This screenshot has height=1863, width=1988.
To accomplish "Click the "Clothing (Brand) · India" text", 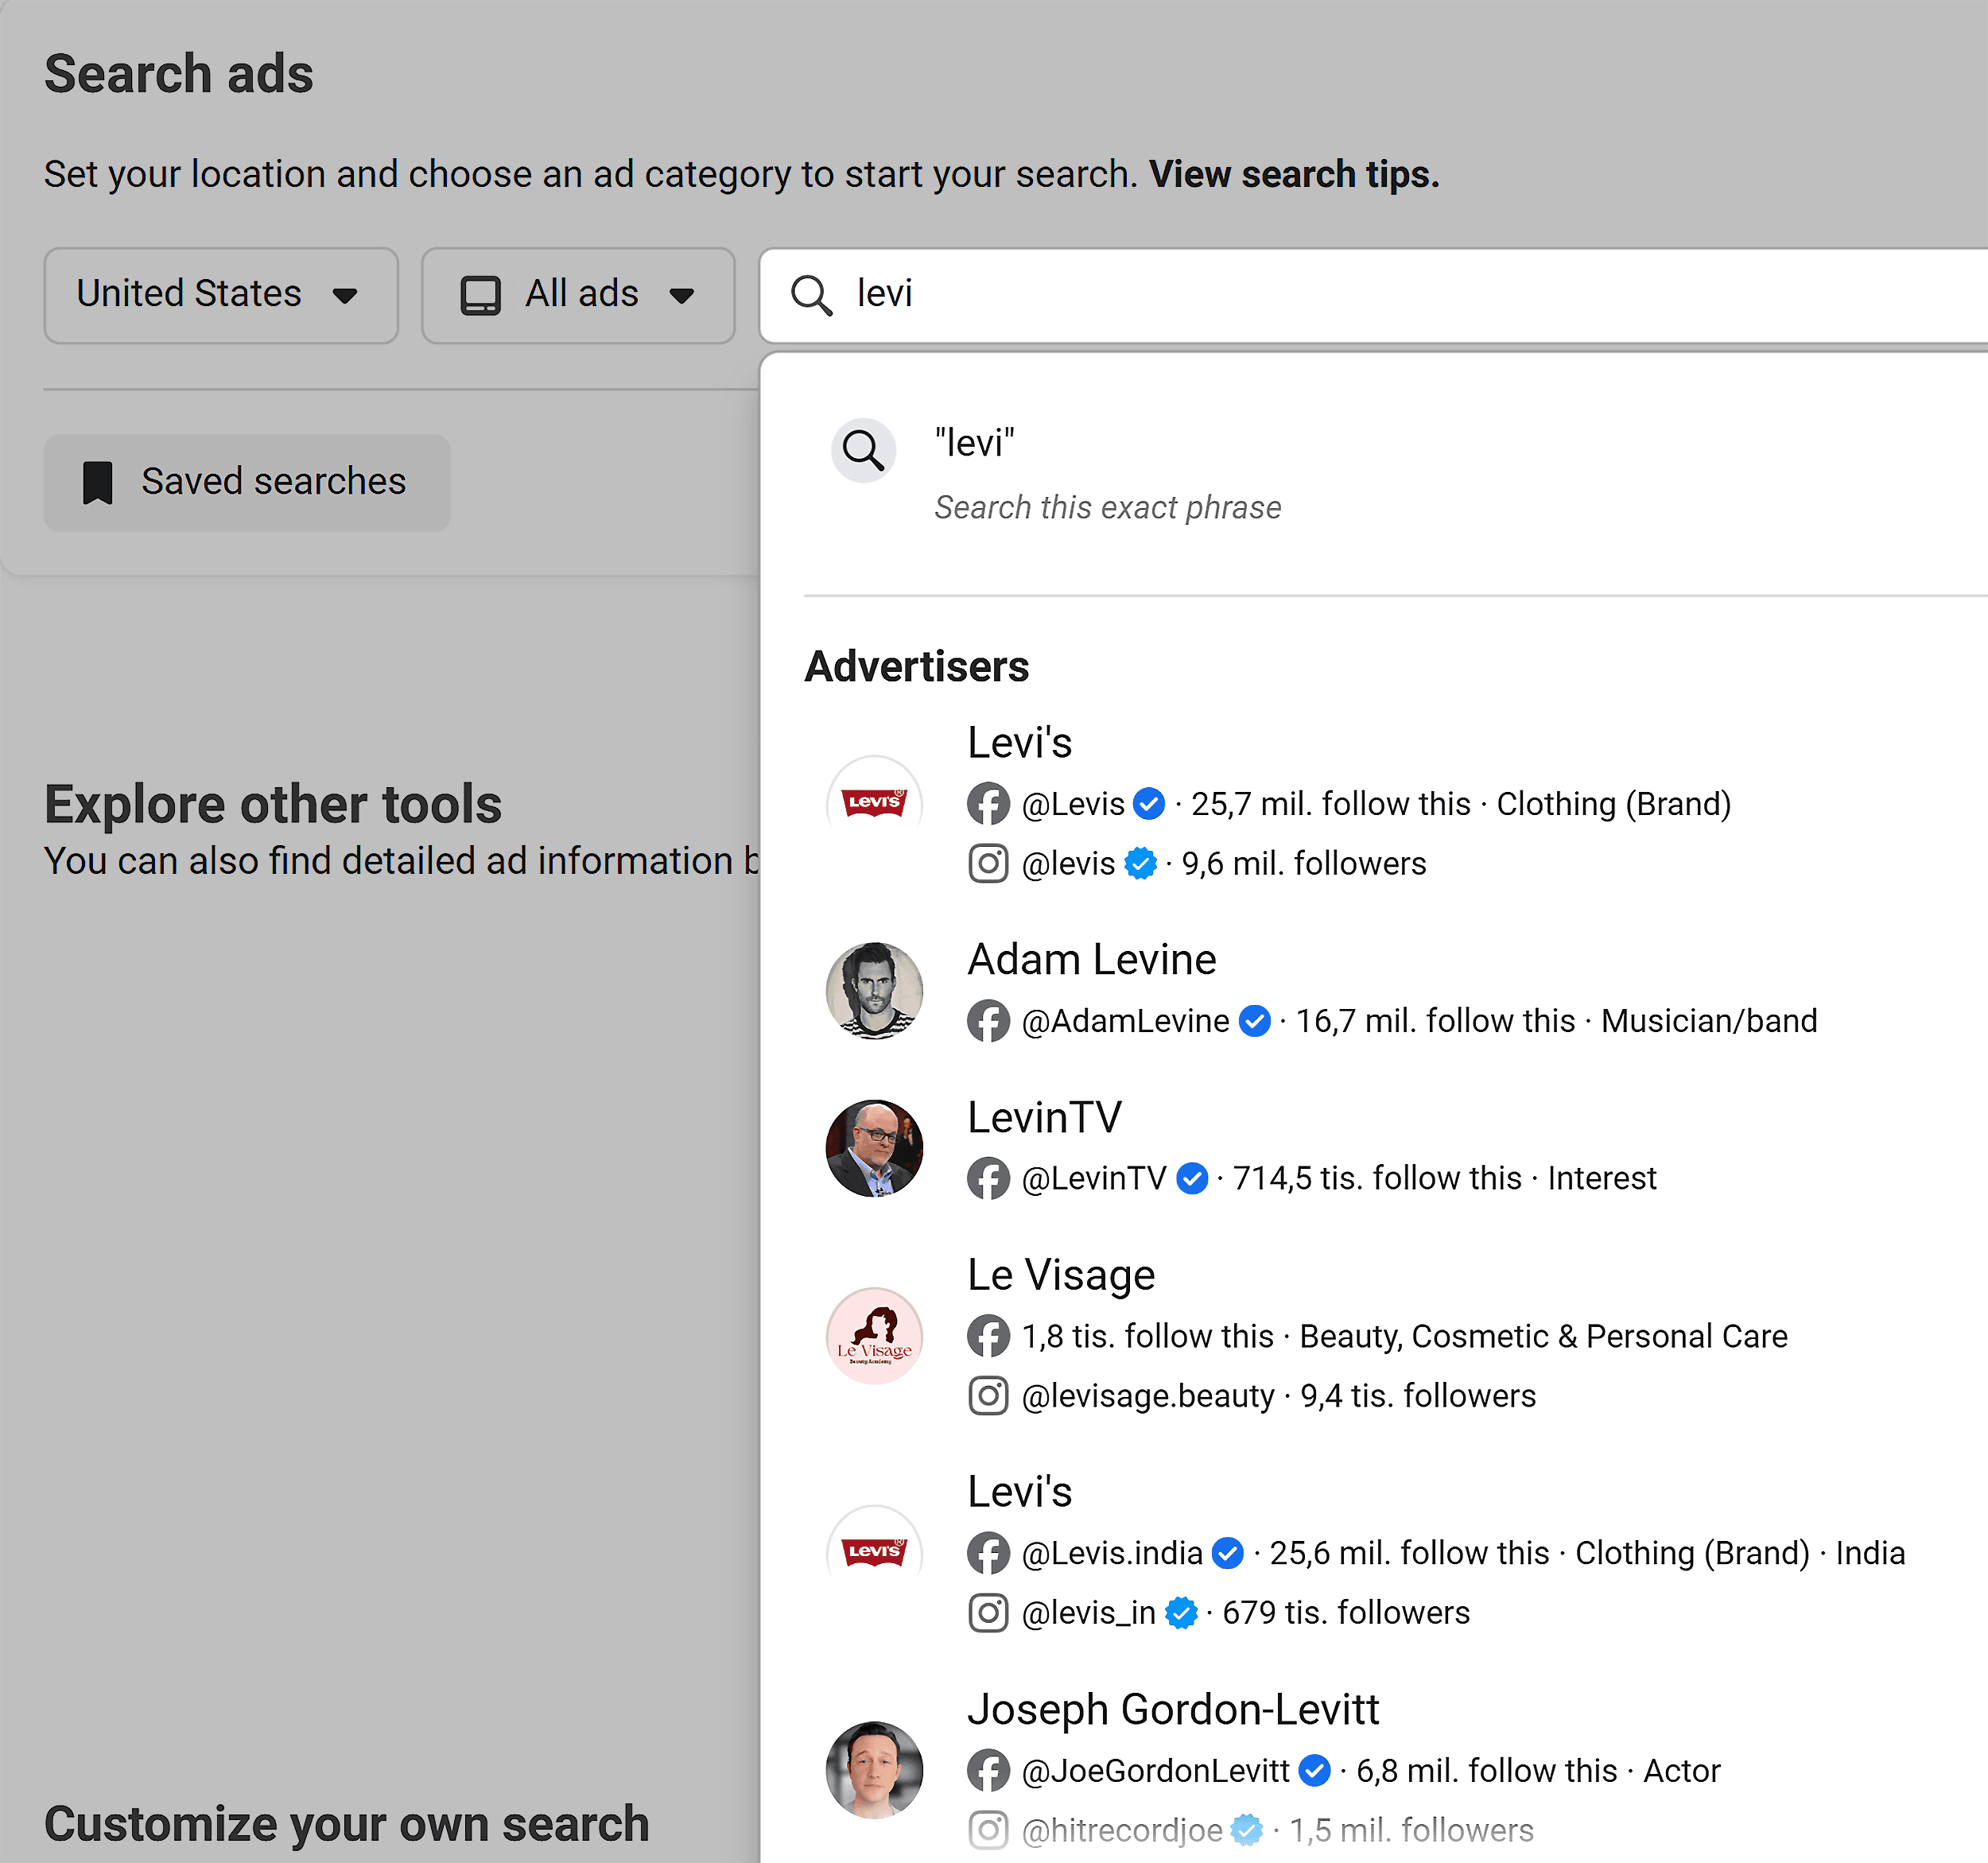I will (1740, 1554).
